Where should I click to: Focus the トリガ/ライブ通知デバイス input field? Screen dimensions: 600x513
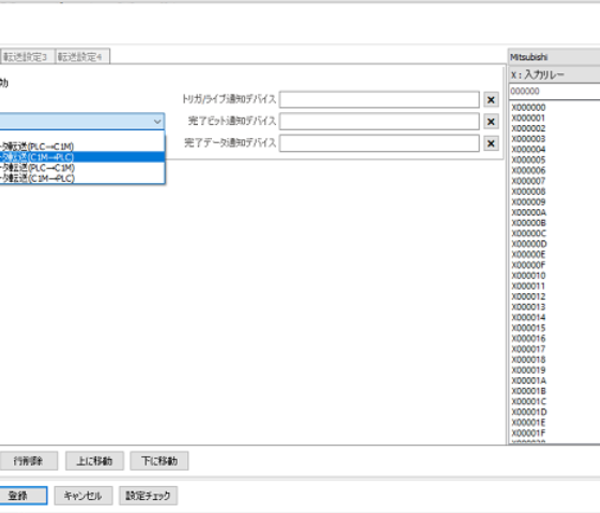tap(380, 100)
